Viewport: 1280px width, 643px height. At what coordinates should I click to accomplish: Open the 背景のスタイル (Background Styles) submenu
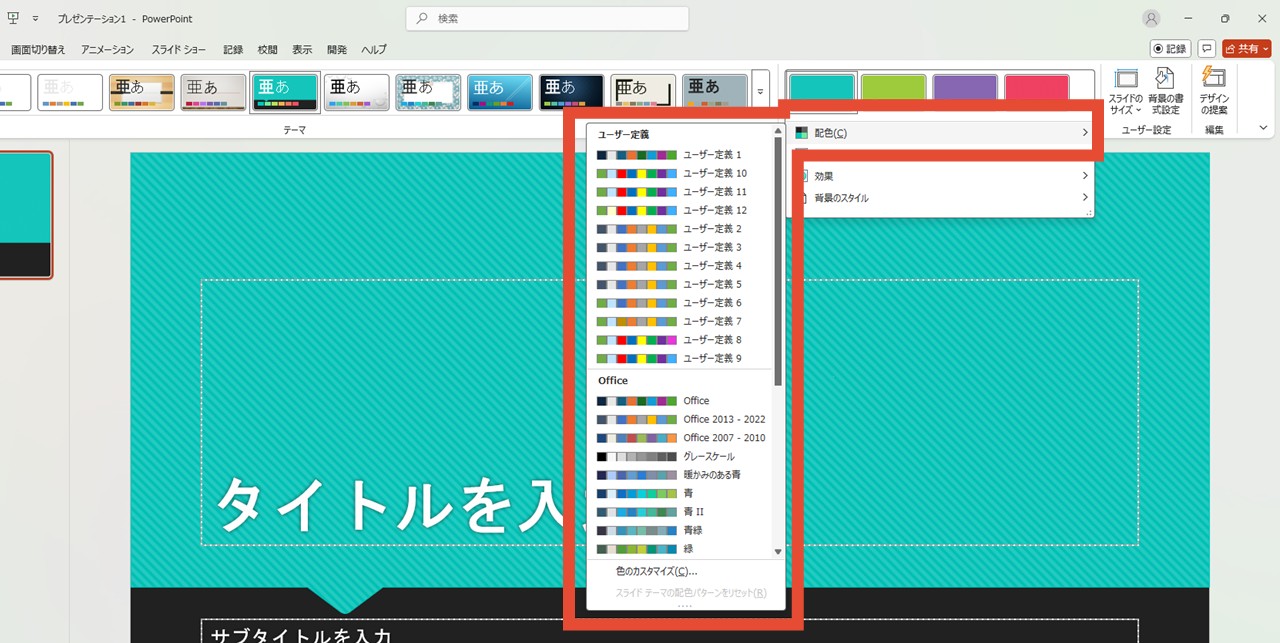tap(940, 198)
